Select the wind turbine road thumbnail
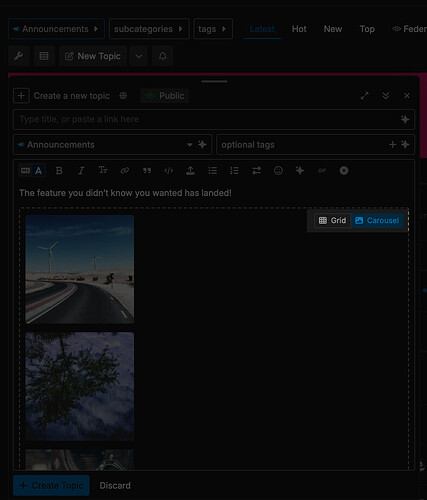Image resolution: width=427 pixels, height=500 pixels. point(80,269)
